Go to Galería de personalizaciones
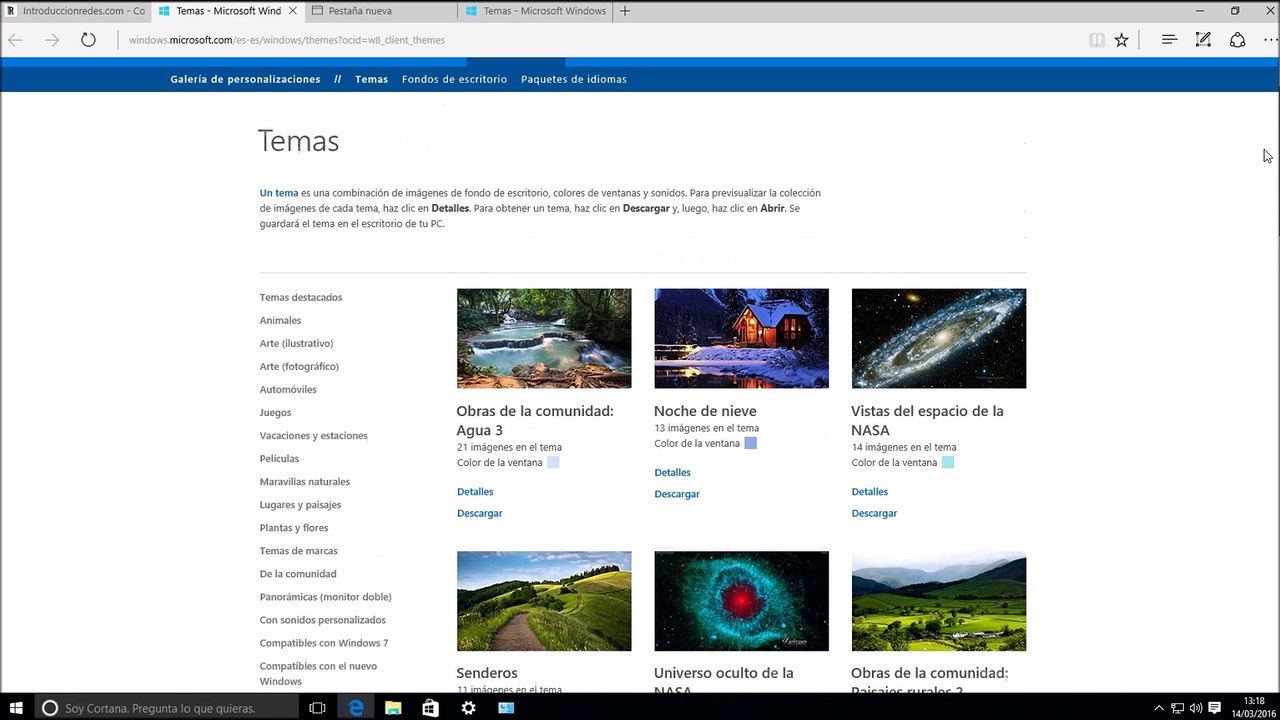Viewport: 1280px width, 720px height. 245,79
